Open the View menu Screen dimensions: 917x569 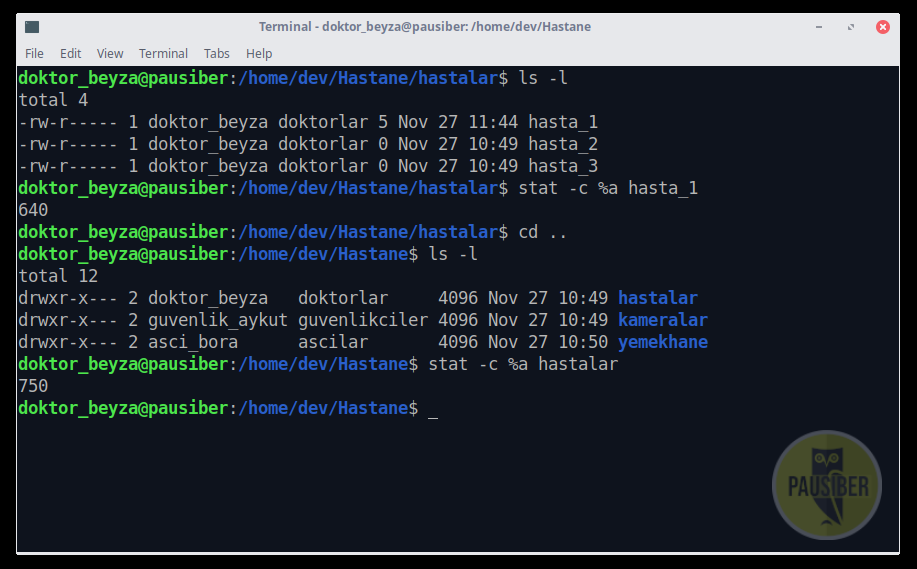[x=110, y=53]
